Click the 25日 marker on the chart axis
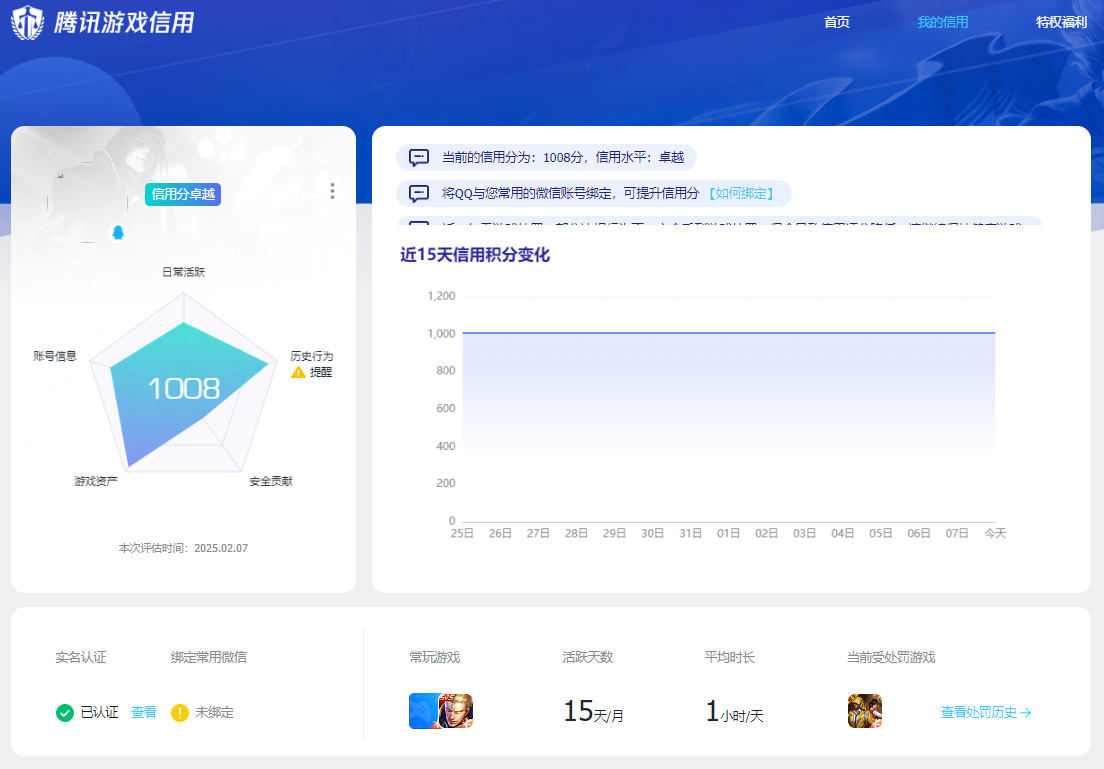1104x769 pixels. point(462,533)
